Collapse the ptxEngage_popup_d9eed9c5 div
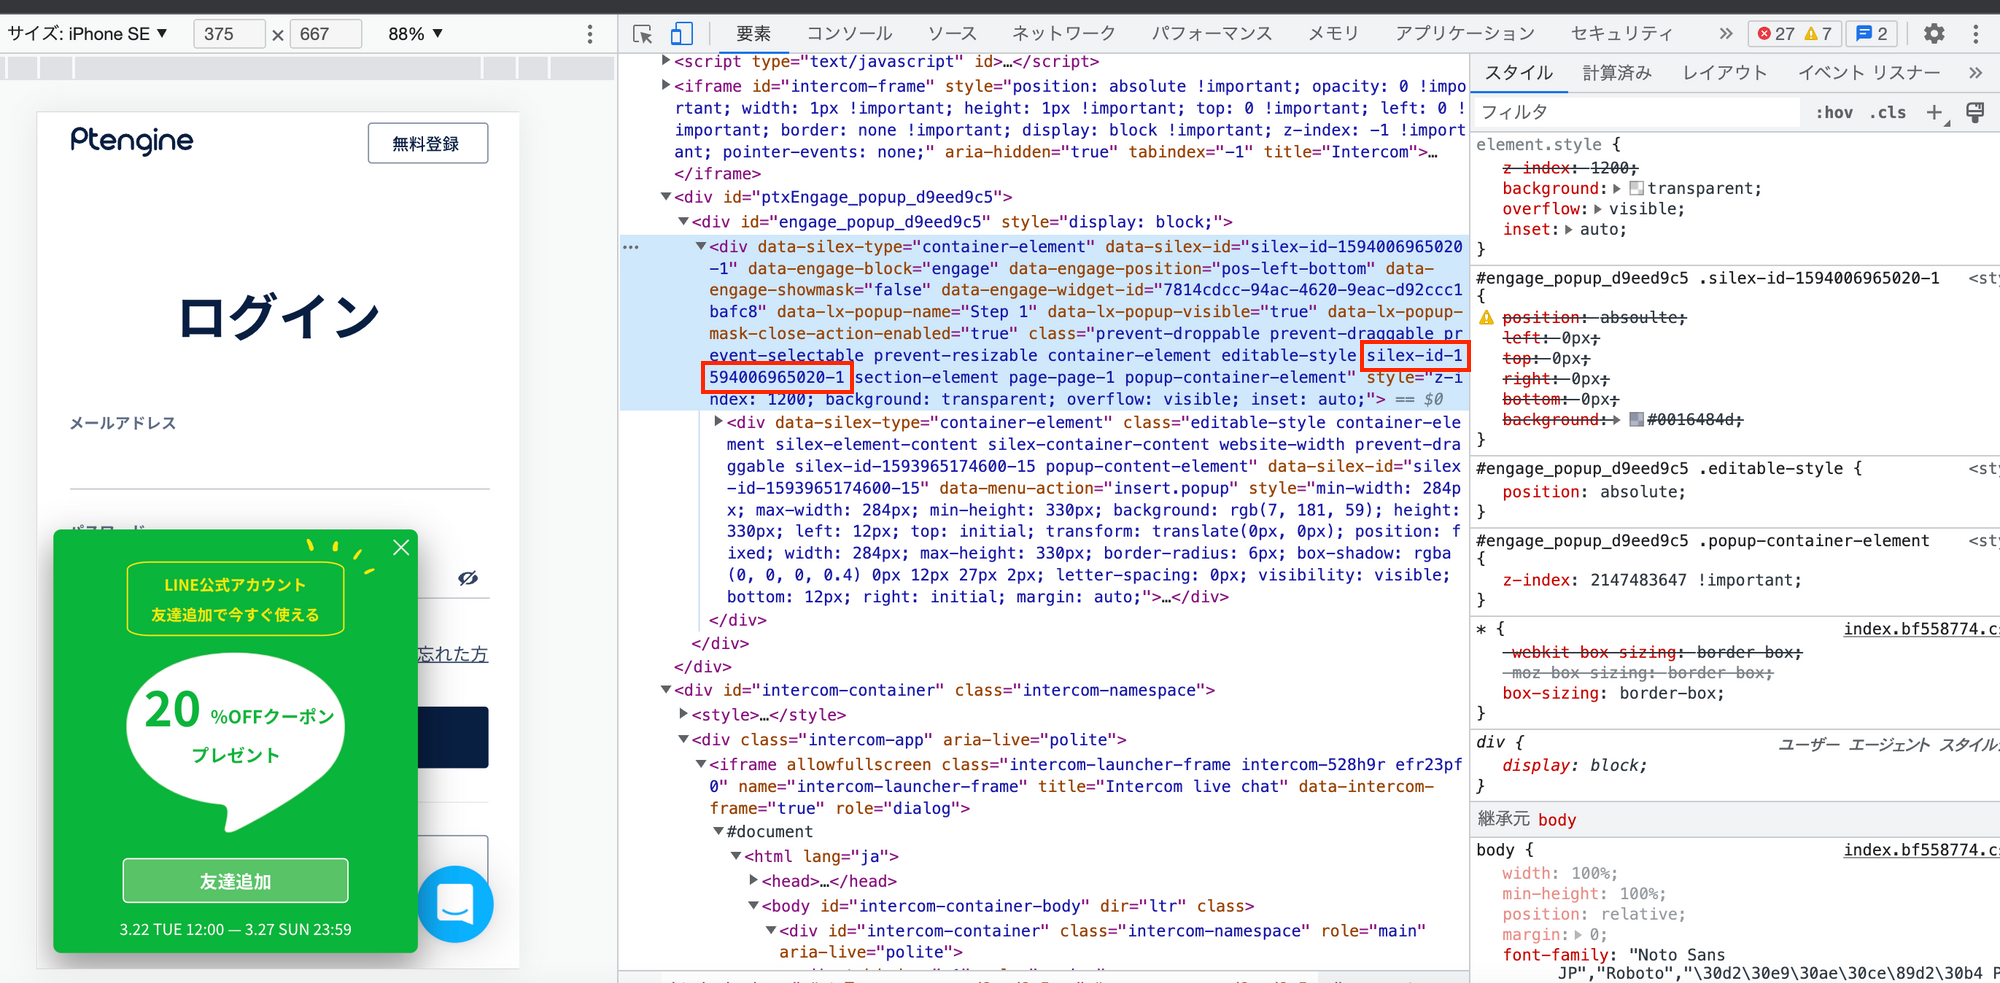 666,197
